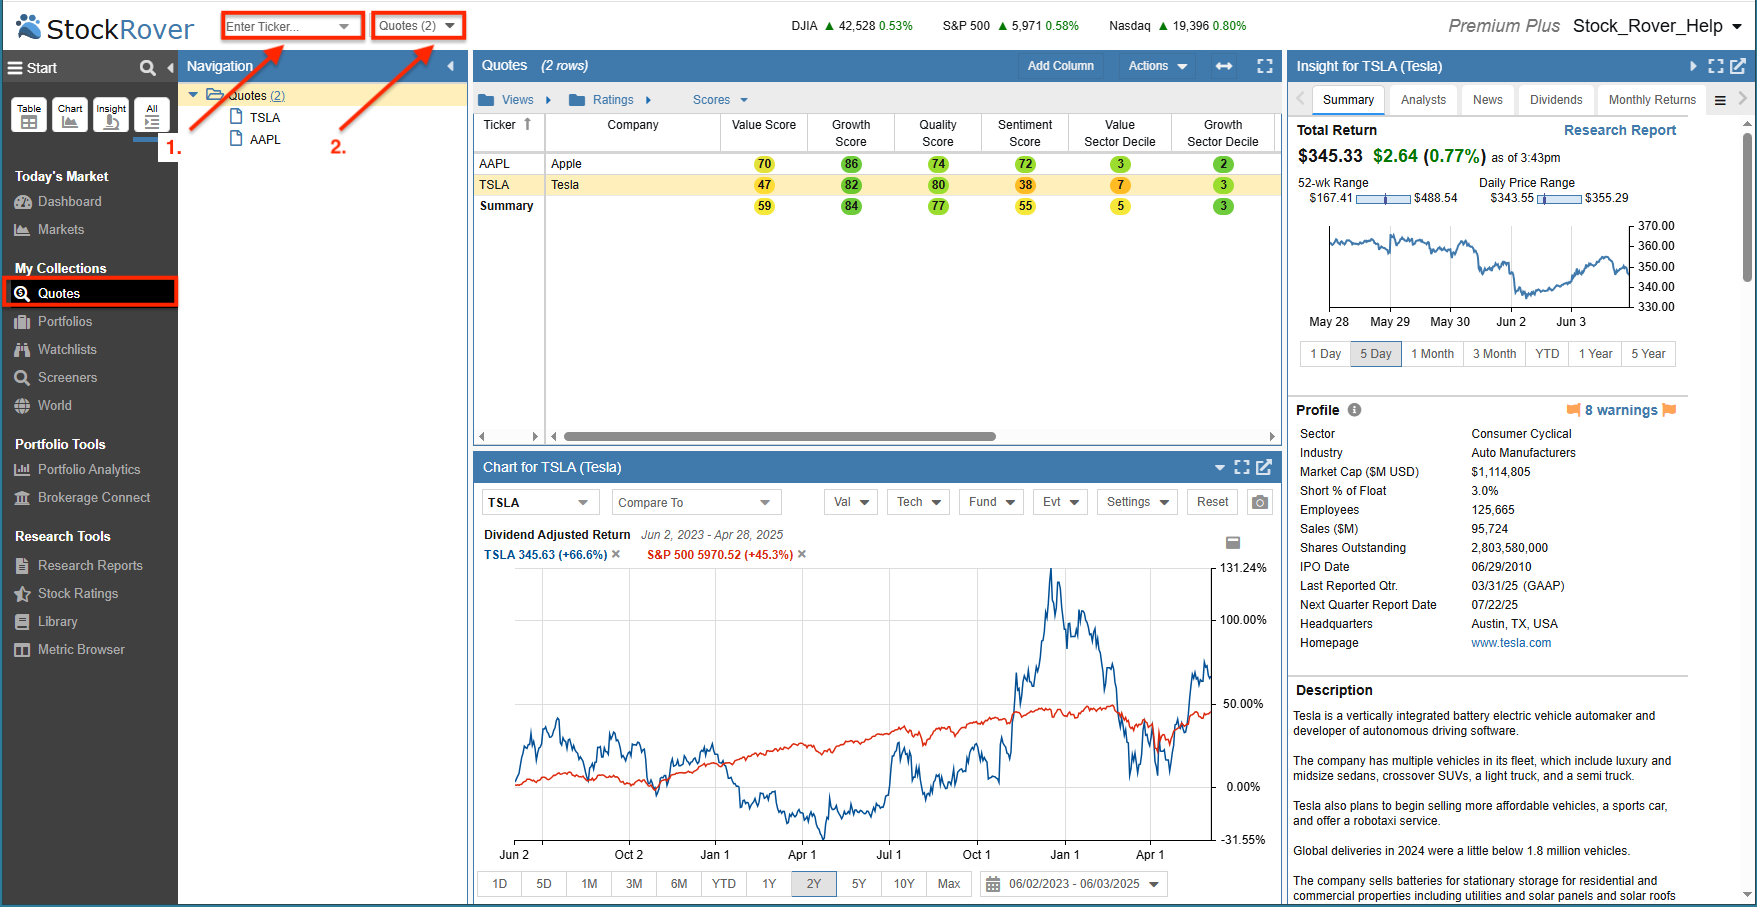Open the chart Settings dropdown
1757x907 pixels.
pos(1138,502)
